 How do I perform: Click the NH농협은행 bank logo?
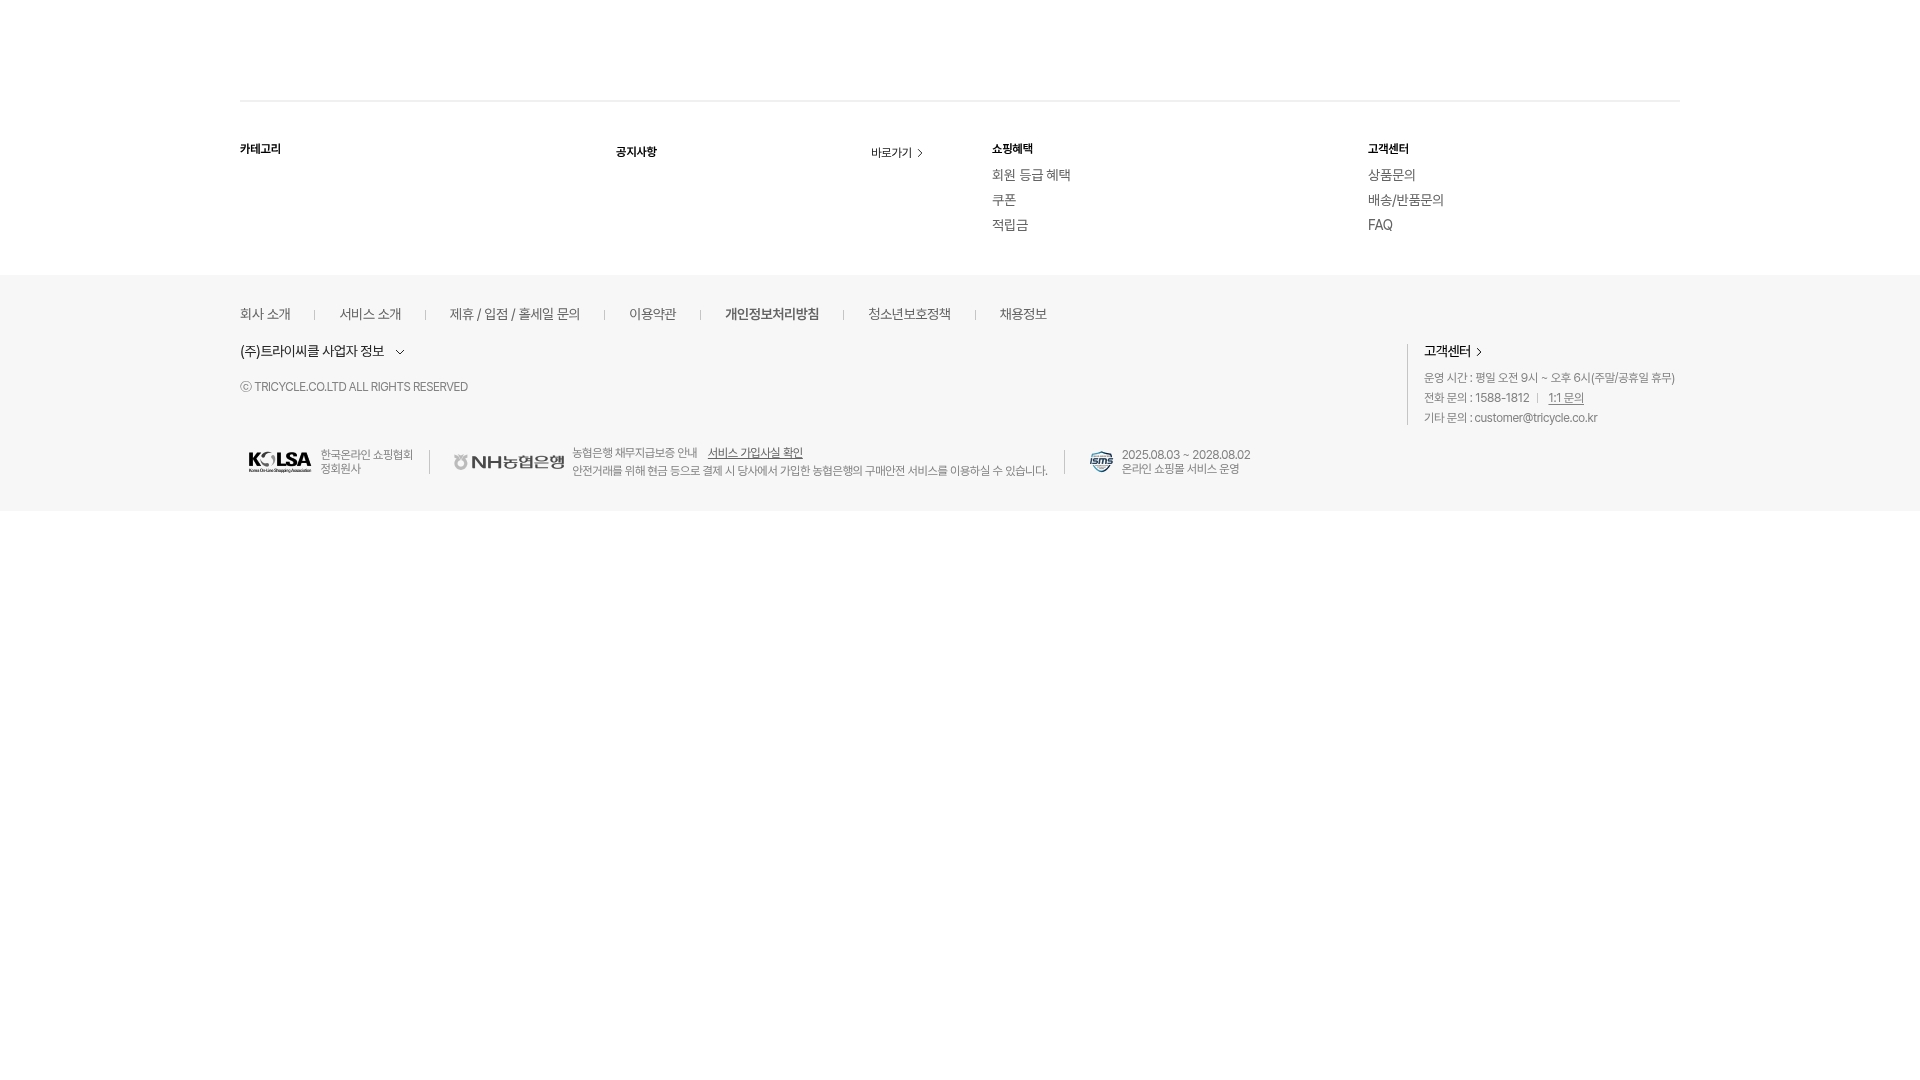tap(509, 462)
